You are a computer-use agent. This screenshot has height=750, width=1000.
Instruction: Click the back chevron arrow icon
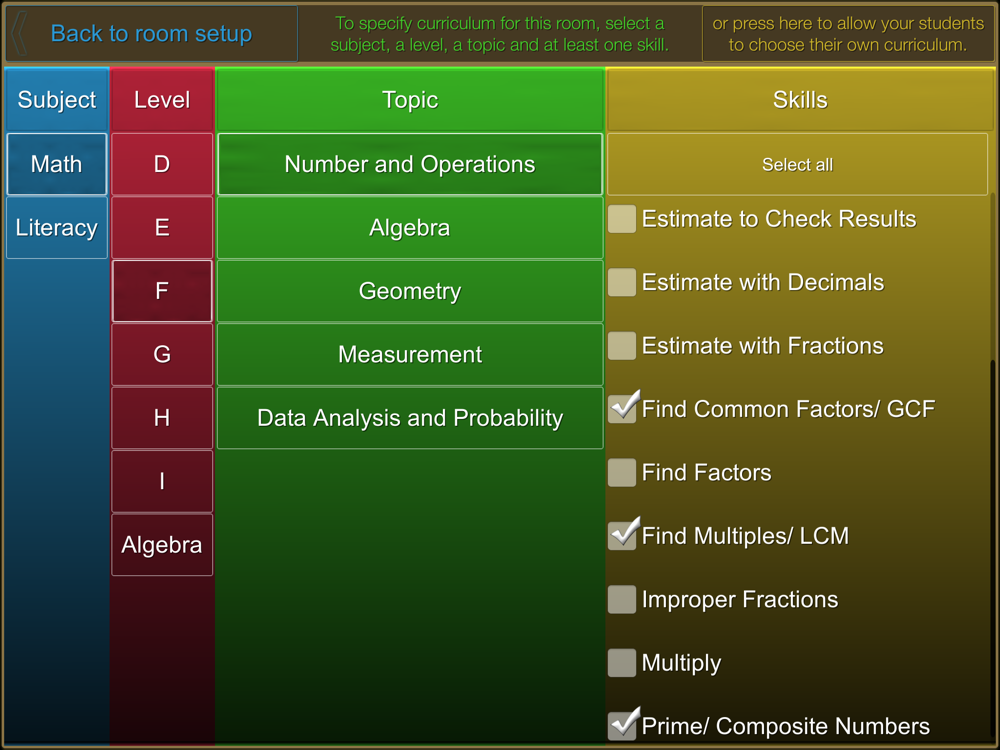pos(19,33)
